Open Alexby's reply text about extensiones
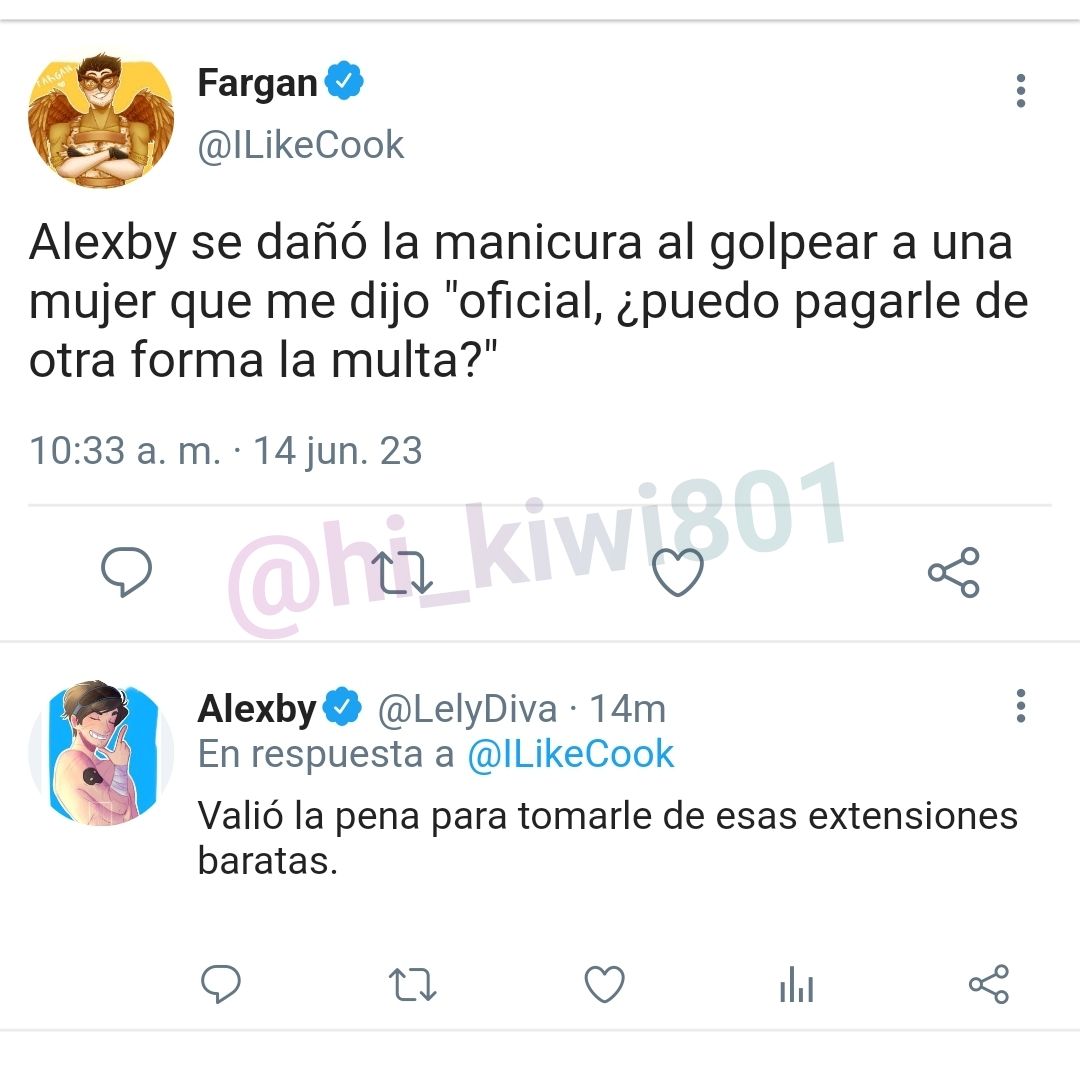The width and height of the screenshot is (1080, 1073). point(608,837)
